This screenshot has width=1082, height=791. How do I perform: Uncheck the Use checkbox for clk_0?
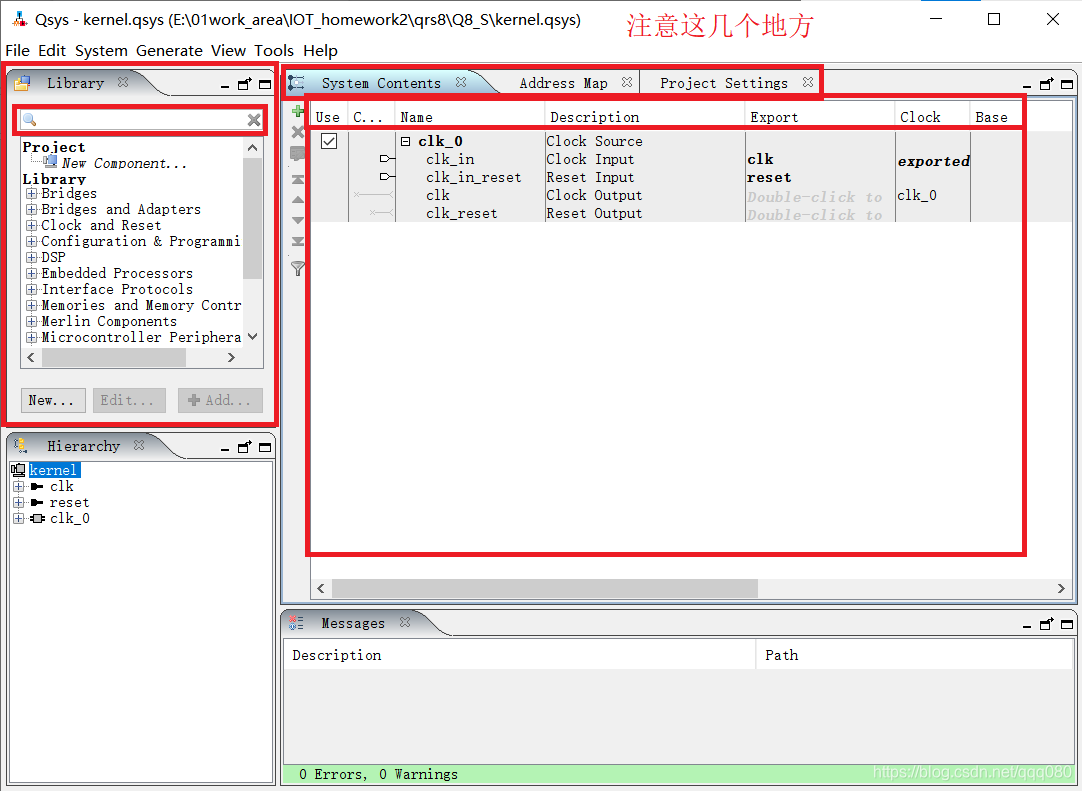pyautogui.click(x=329, y=141)
